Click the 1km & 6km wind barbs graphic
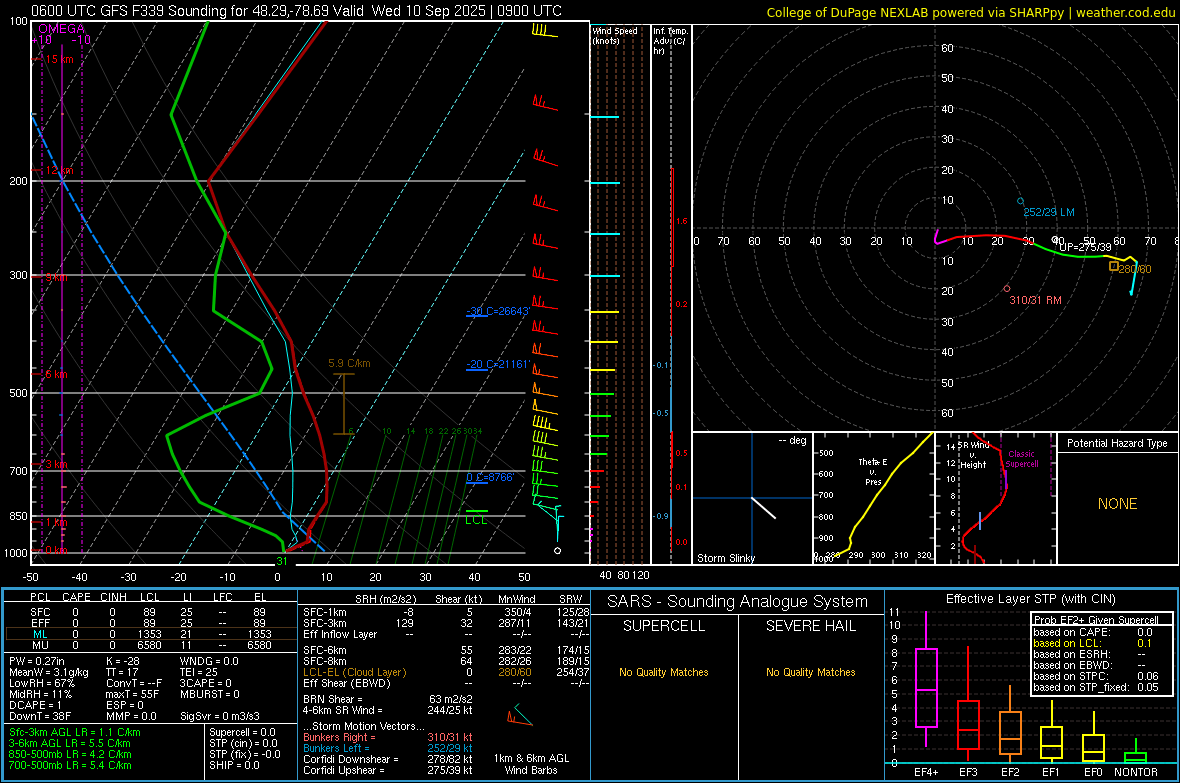Viewport: 1180px width, 783px height. coord(519,715)
